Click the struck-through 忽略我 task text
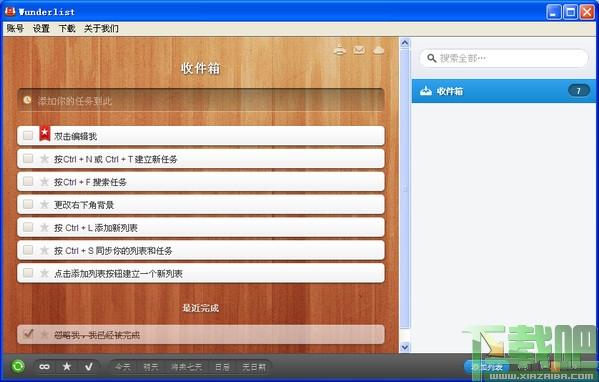Image resolution: width=599 pixels, height=382 pixels. pos(97,335)
